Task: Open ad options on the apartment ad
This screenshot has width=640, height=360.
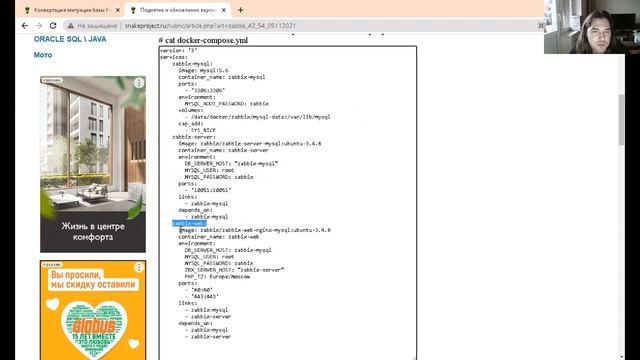Action: coord(139,83)
